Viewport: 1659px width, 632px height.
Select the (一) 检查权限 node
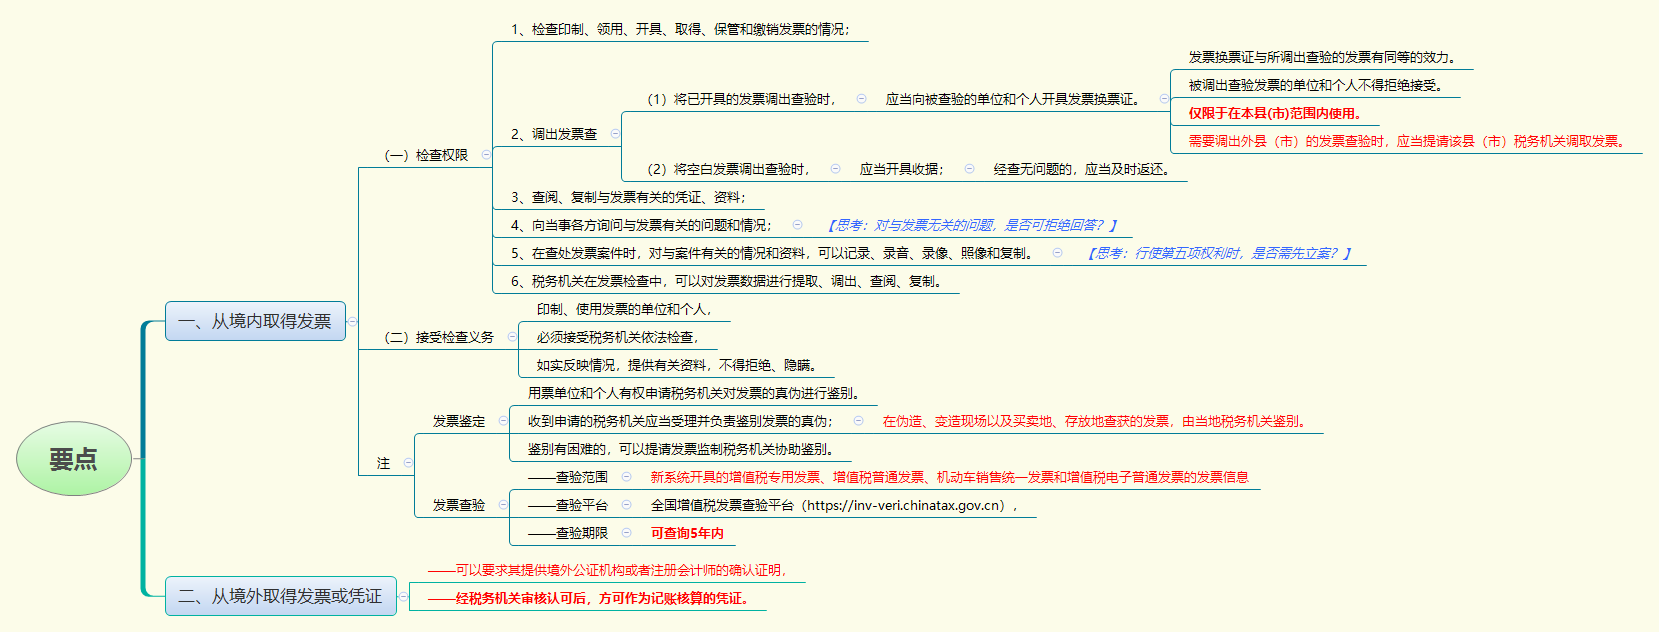coord(426,155)
